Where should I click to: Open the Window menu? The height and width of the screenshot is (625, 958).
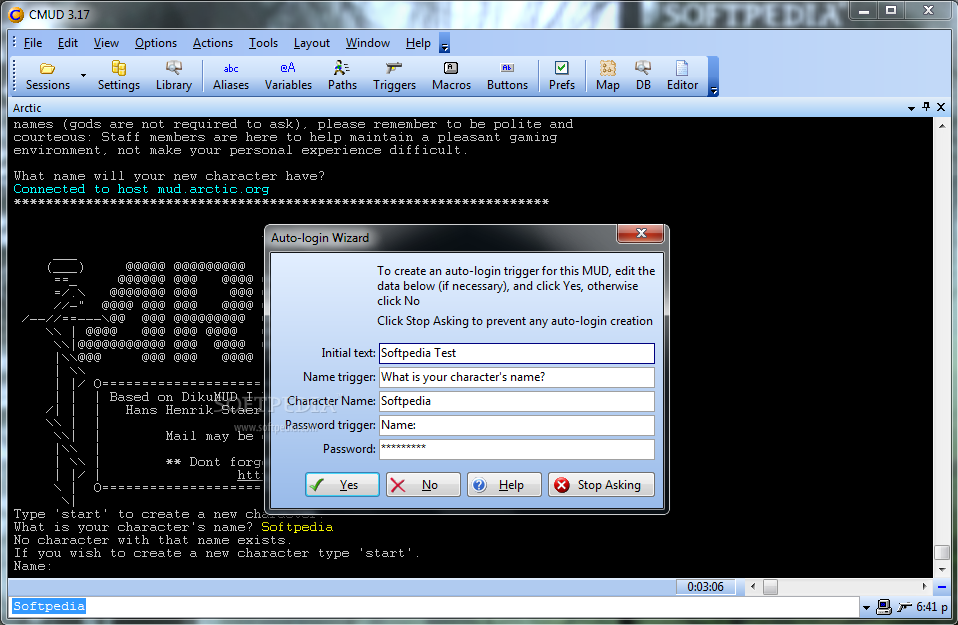[368, 43]
